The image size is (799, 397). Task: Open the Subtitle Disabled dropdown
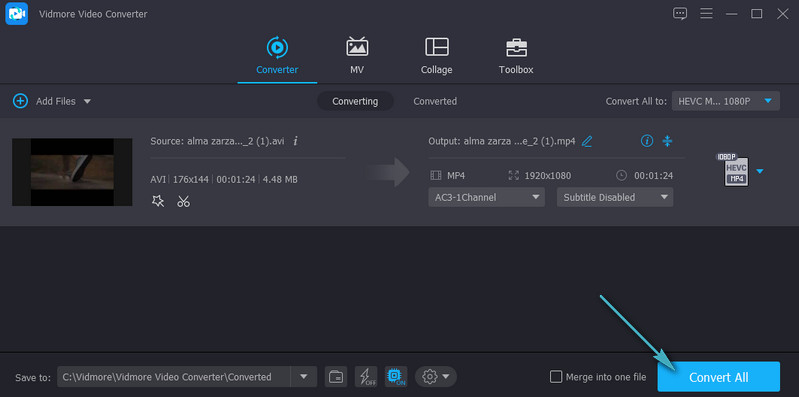pos(615,197)
